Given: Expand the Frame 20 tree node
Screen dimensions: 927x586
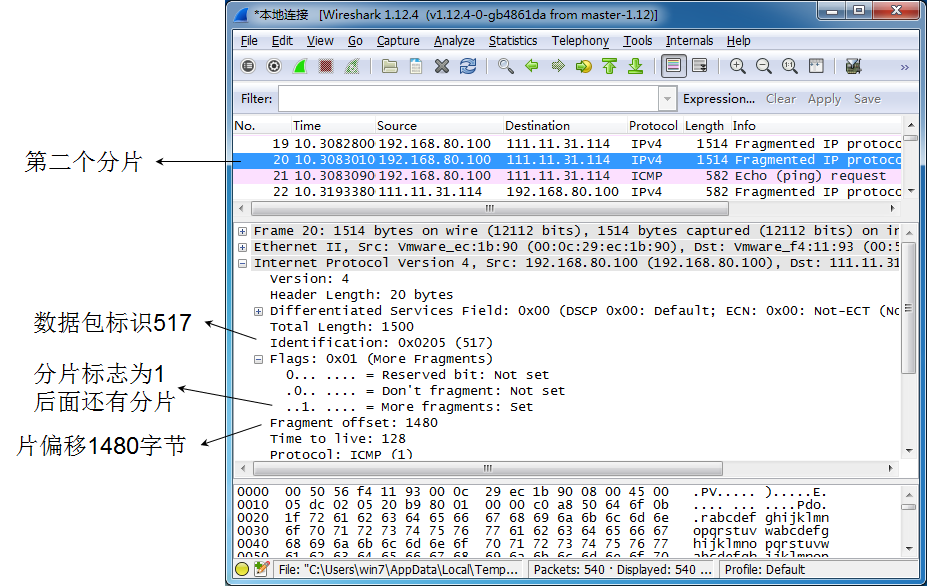Looking at the screenshot, I should pos(242,231).
